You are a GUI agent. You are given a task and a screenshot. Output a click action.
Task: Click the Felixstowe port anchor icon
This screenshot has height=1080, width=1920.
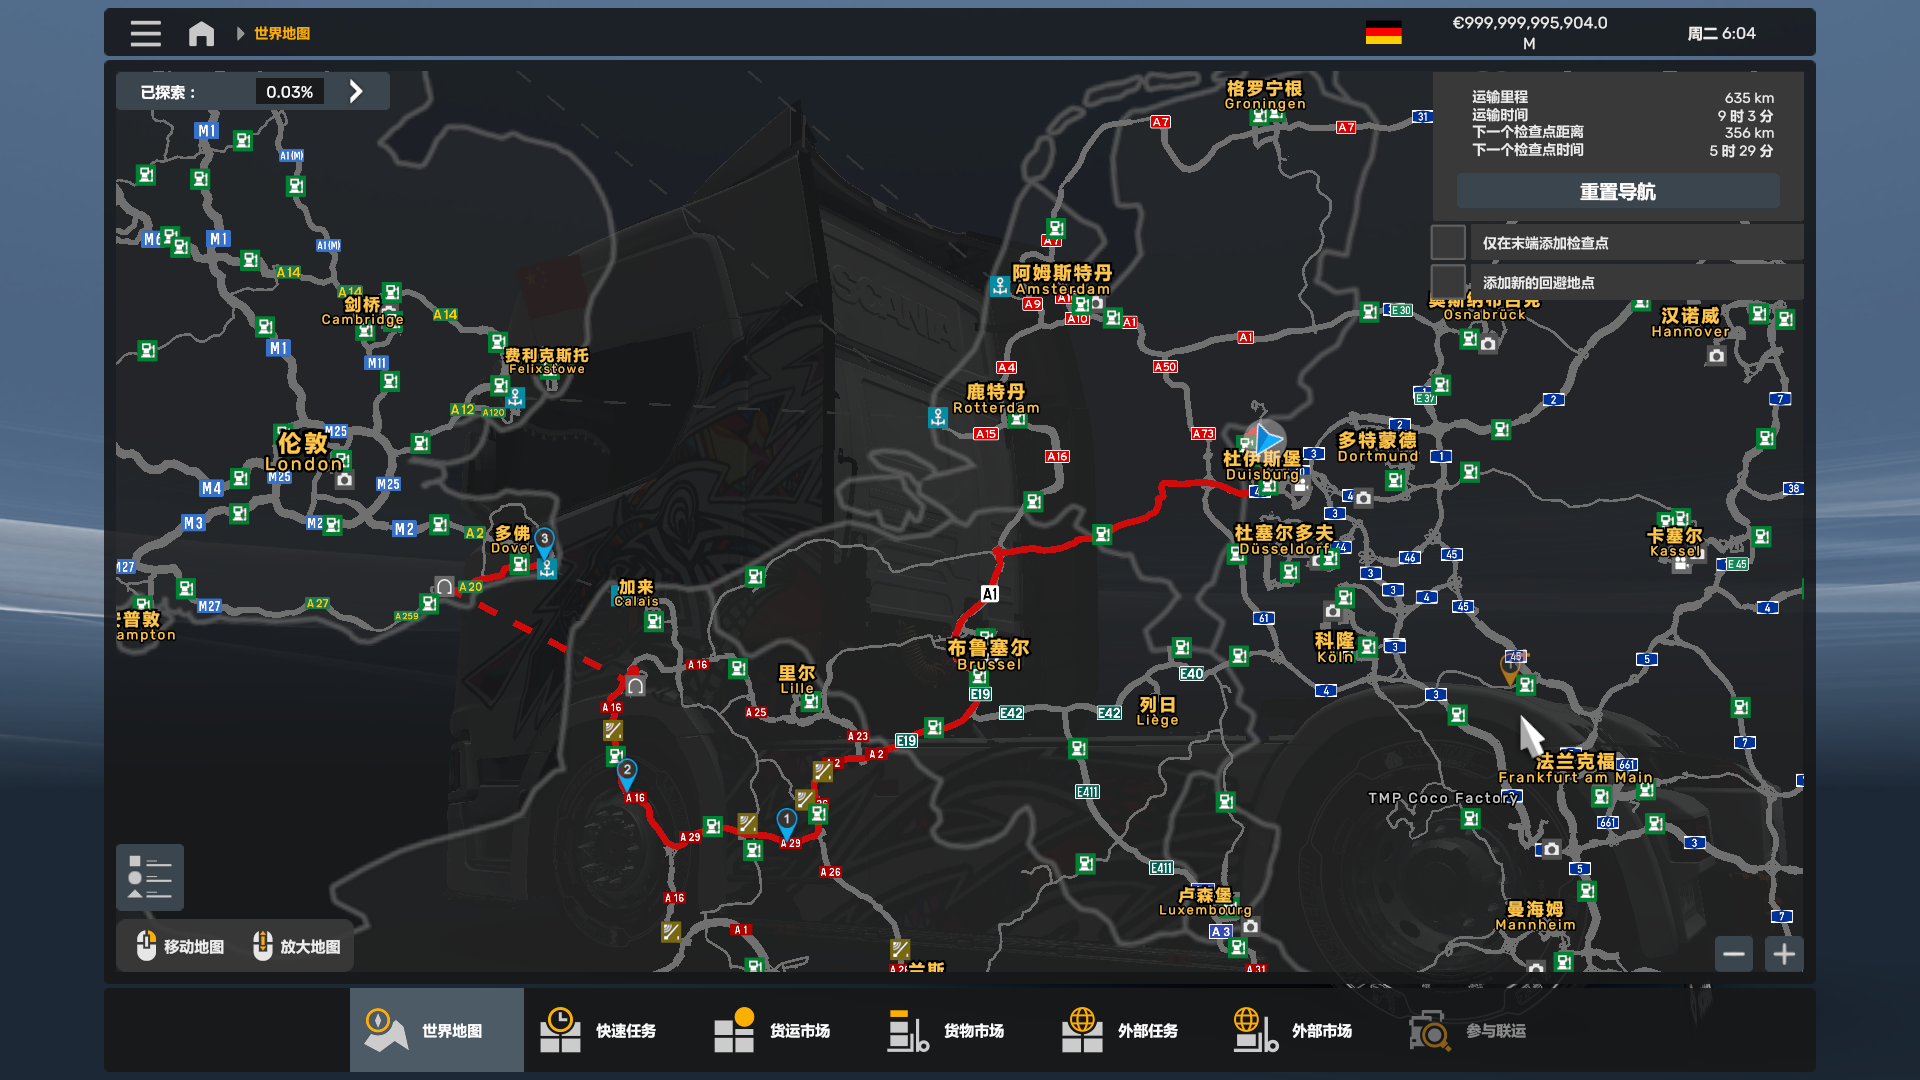[x=515, y=398]
